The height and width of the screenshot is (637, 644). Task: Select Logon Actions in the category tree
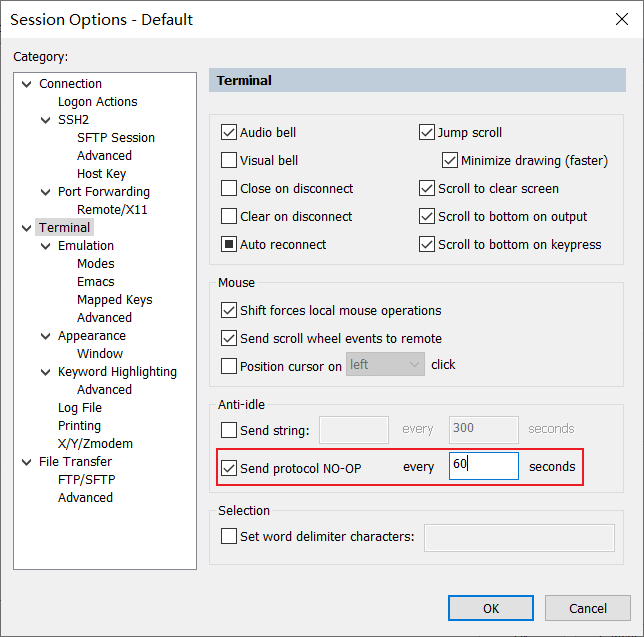click(x=97, y=102)
